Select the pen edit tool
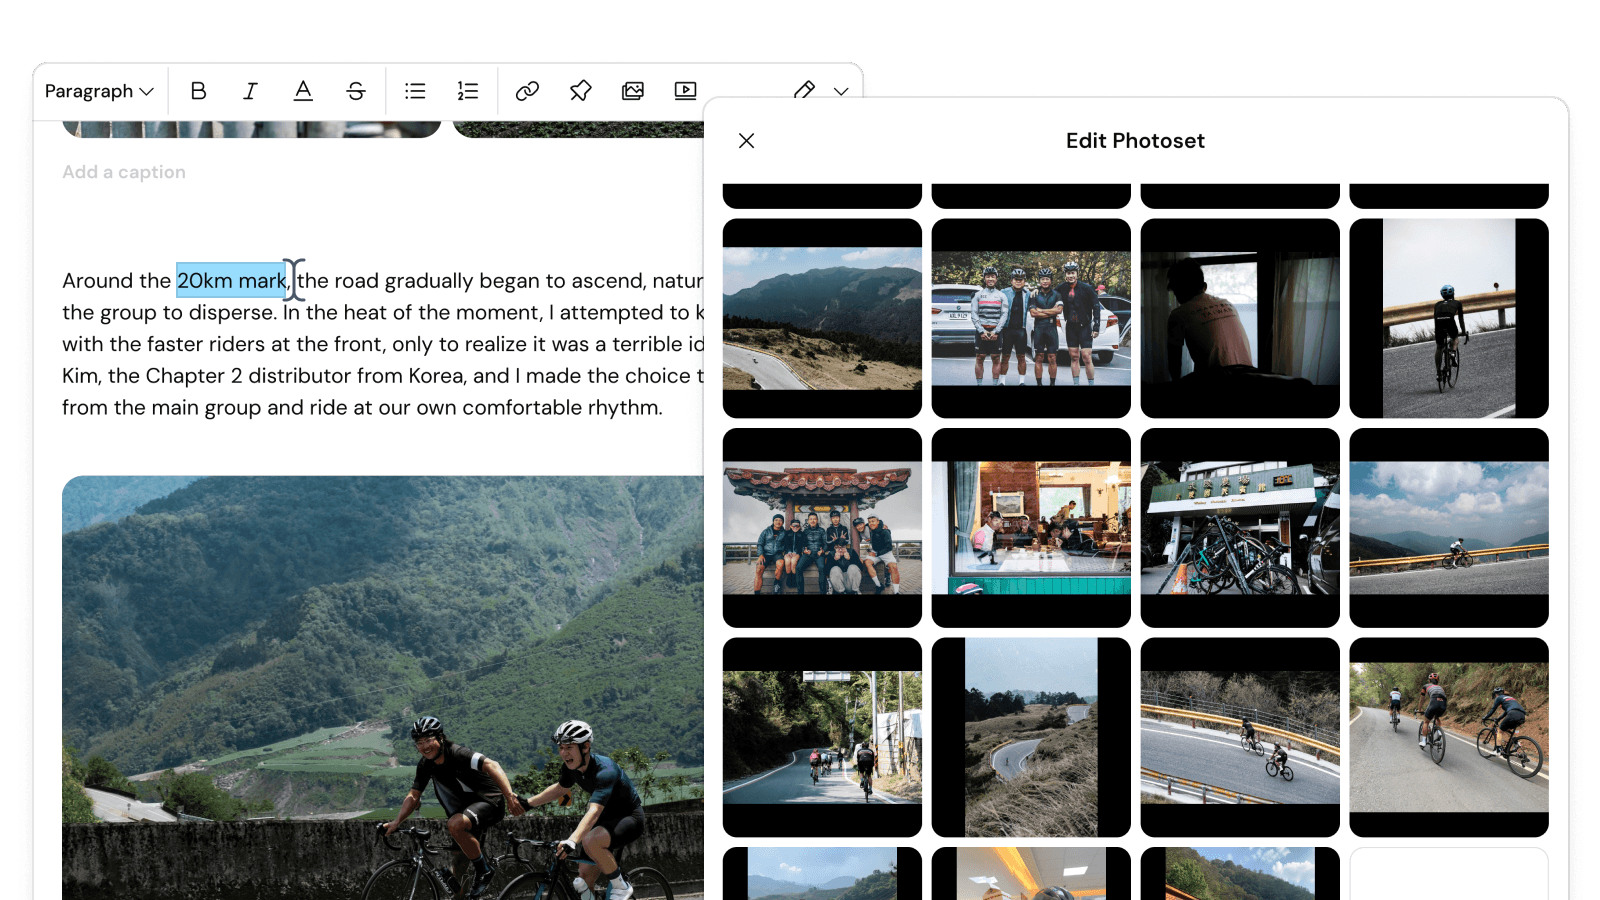Image resolution: width=1600 pixels, height=900 pixels. (804, 90)
